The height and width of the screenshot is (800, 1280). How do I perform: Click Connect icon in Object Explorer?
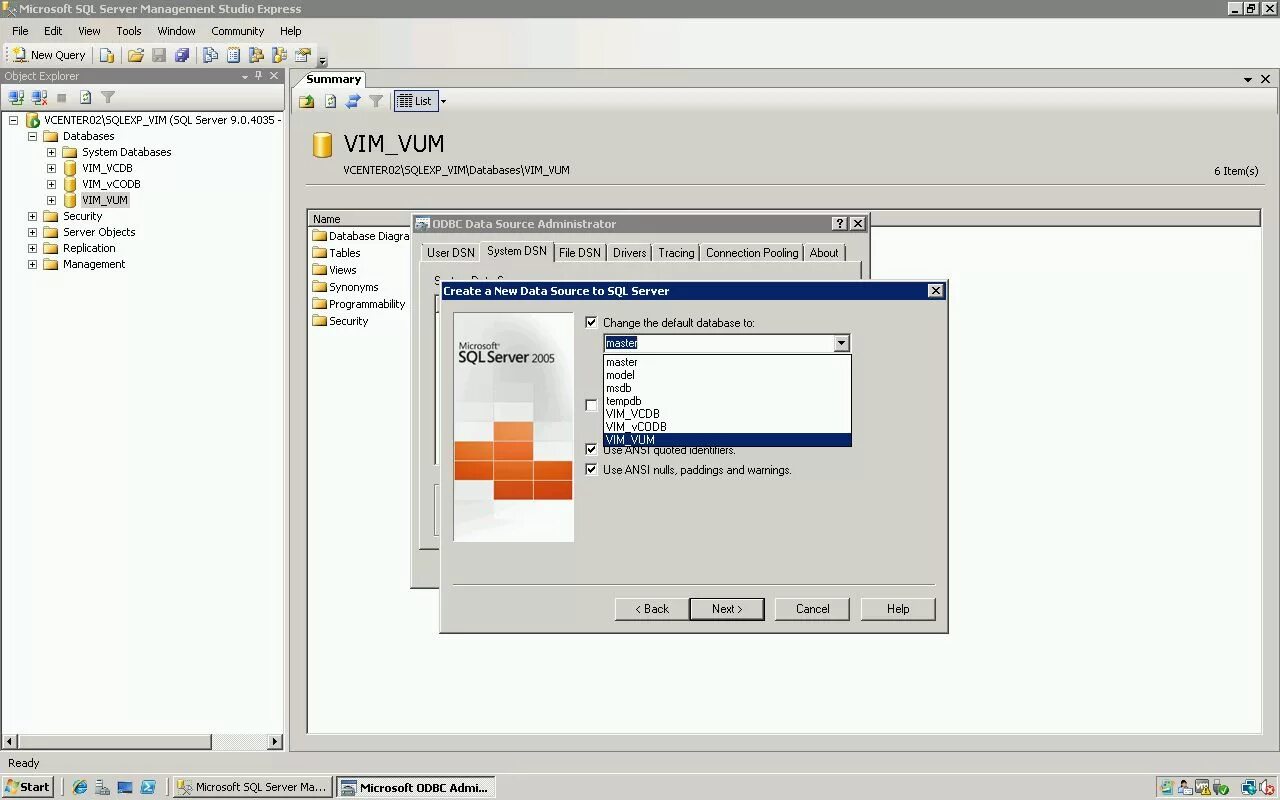point(16,97)
